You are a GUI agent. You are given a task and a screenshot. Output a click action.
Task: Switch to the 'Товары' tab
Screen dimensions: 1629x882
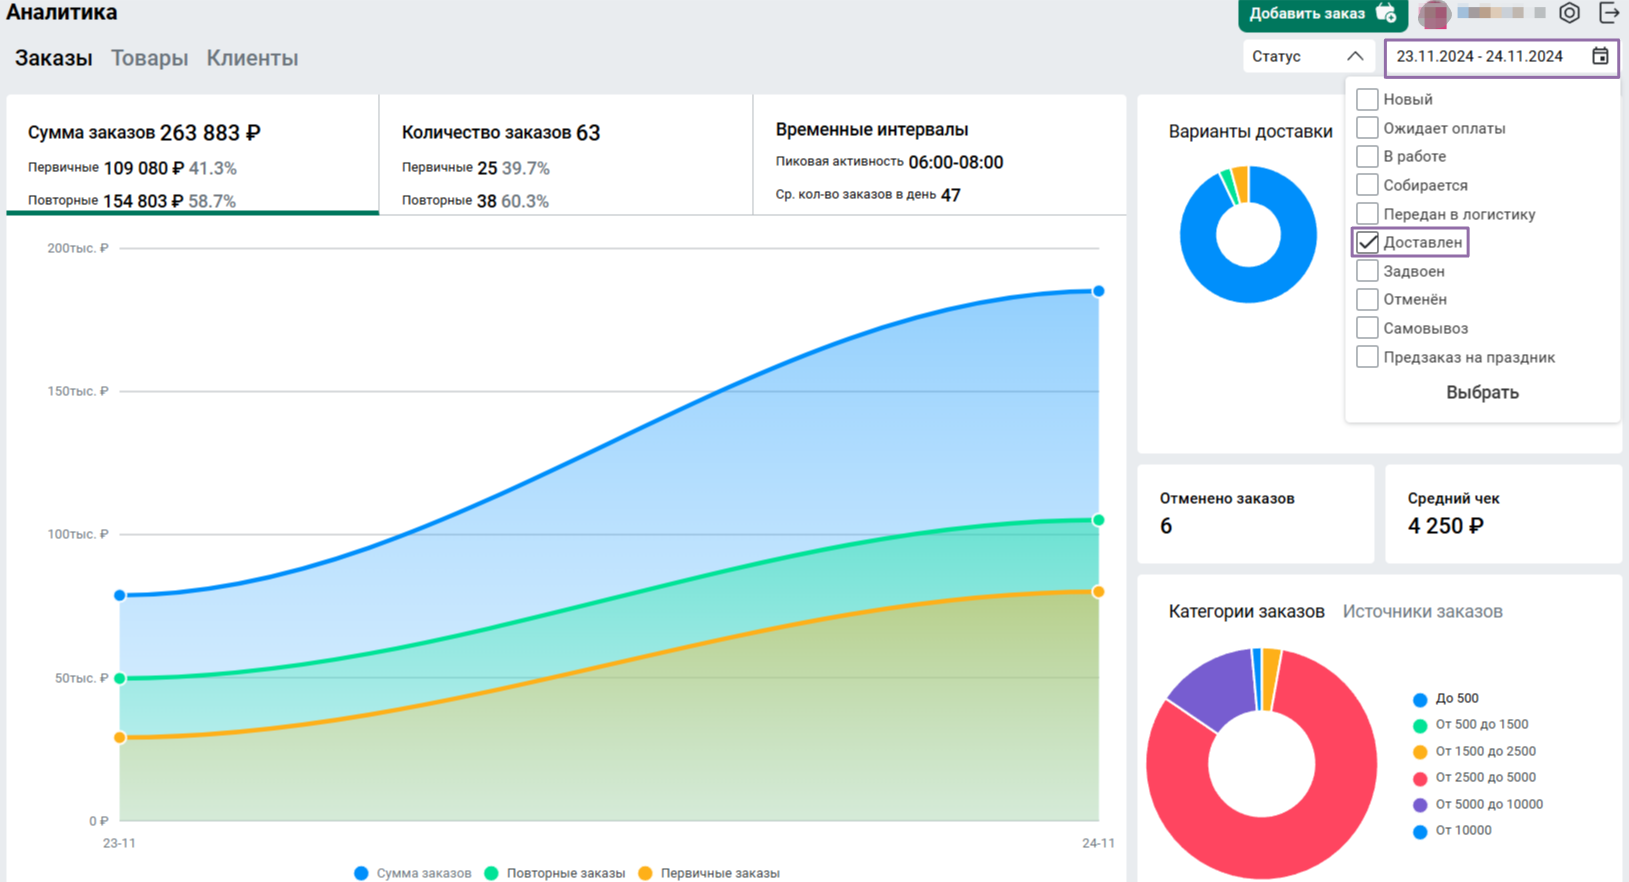pos(149,58)
